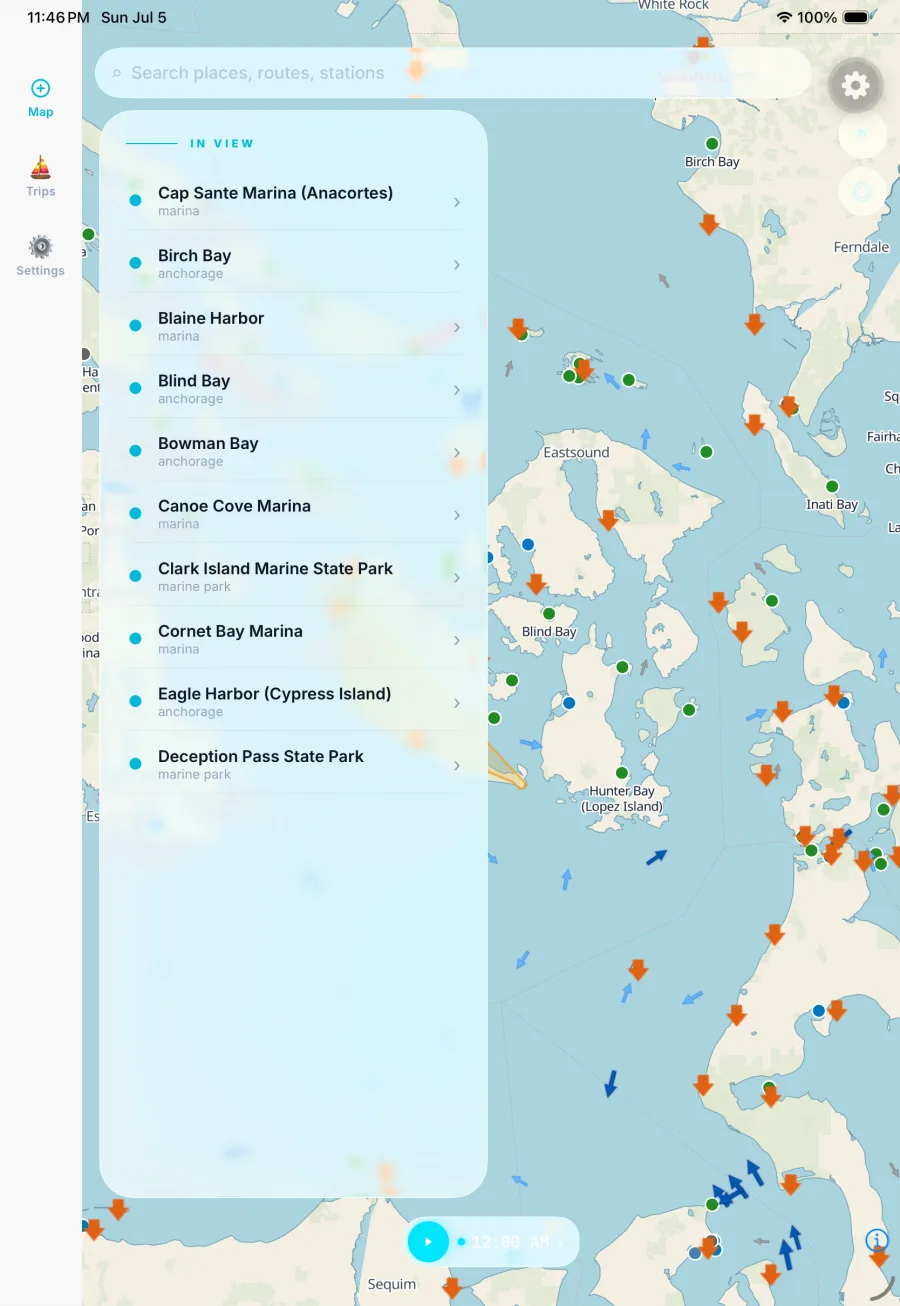This screenshot has height=1306, width=900.
Task: Select Blind Bay anchorage list entry
Action: coord(294,388)
